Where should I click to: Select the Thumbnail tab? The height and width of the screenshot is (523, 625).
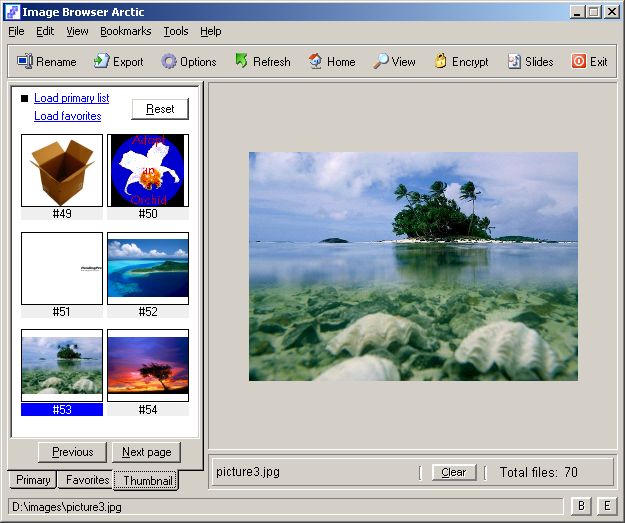click(x=146, y=480)
